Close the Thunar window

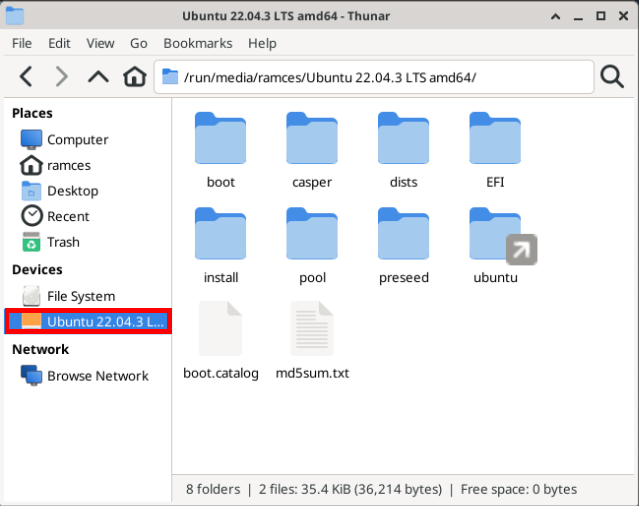pos(624,16)
